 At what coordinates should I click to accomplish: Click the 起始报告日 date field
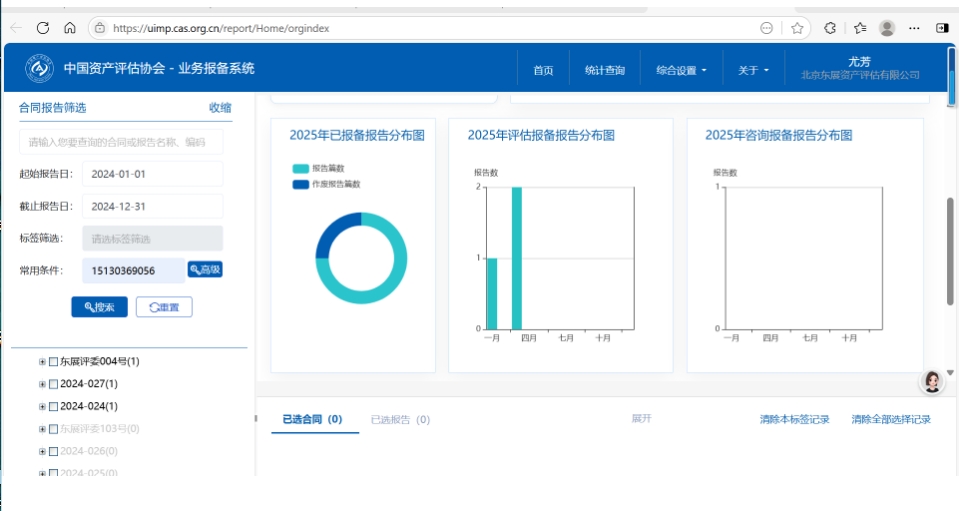pos(152,174)
